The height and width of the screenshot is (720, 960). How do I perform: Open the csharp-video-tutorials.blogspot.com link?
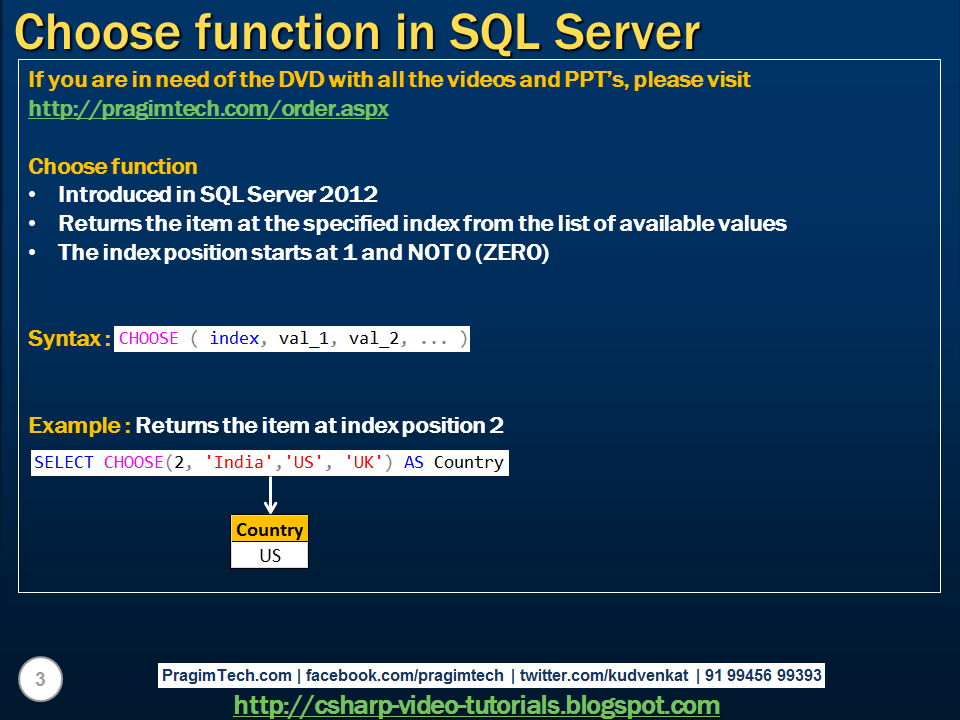click(x=480, y=703)
